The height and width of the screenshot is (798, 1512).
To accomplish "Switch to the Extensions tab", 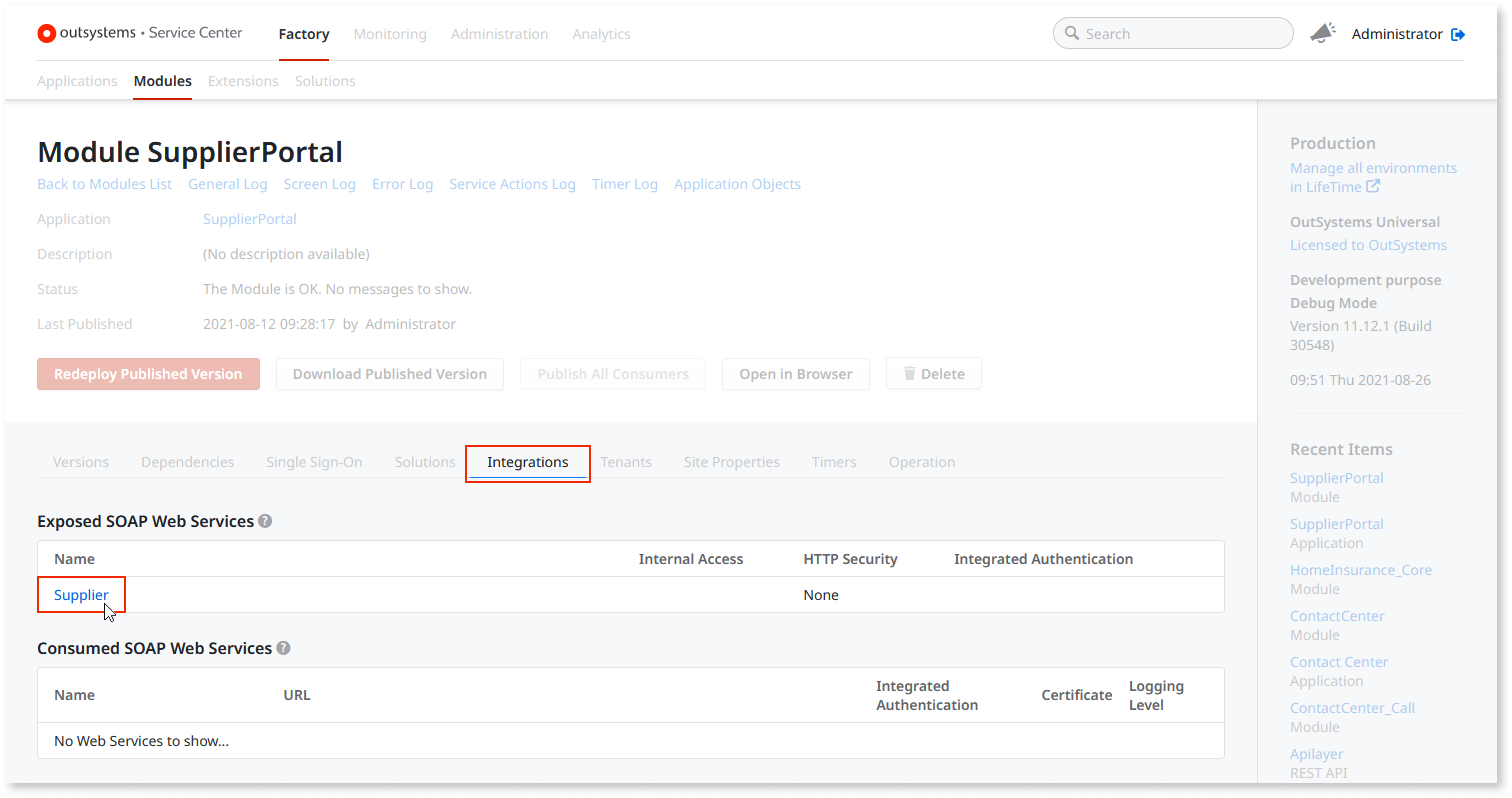I will pos(243,81).
